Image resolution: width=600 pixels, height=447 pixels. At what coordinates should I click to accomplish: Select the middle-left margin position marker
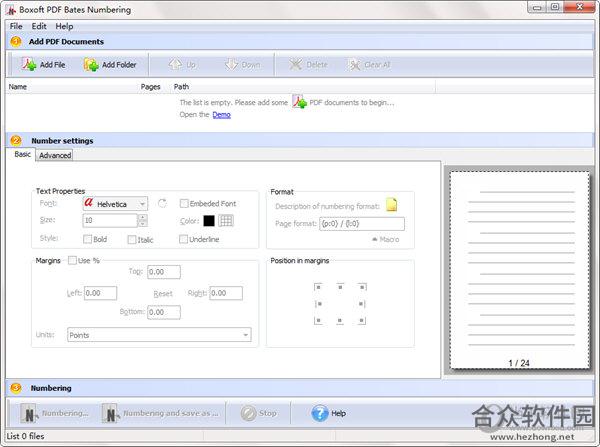tap(318, 304)
